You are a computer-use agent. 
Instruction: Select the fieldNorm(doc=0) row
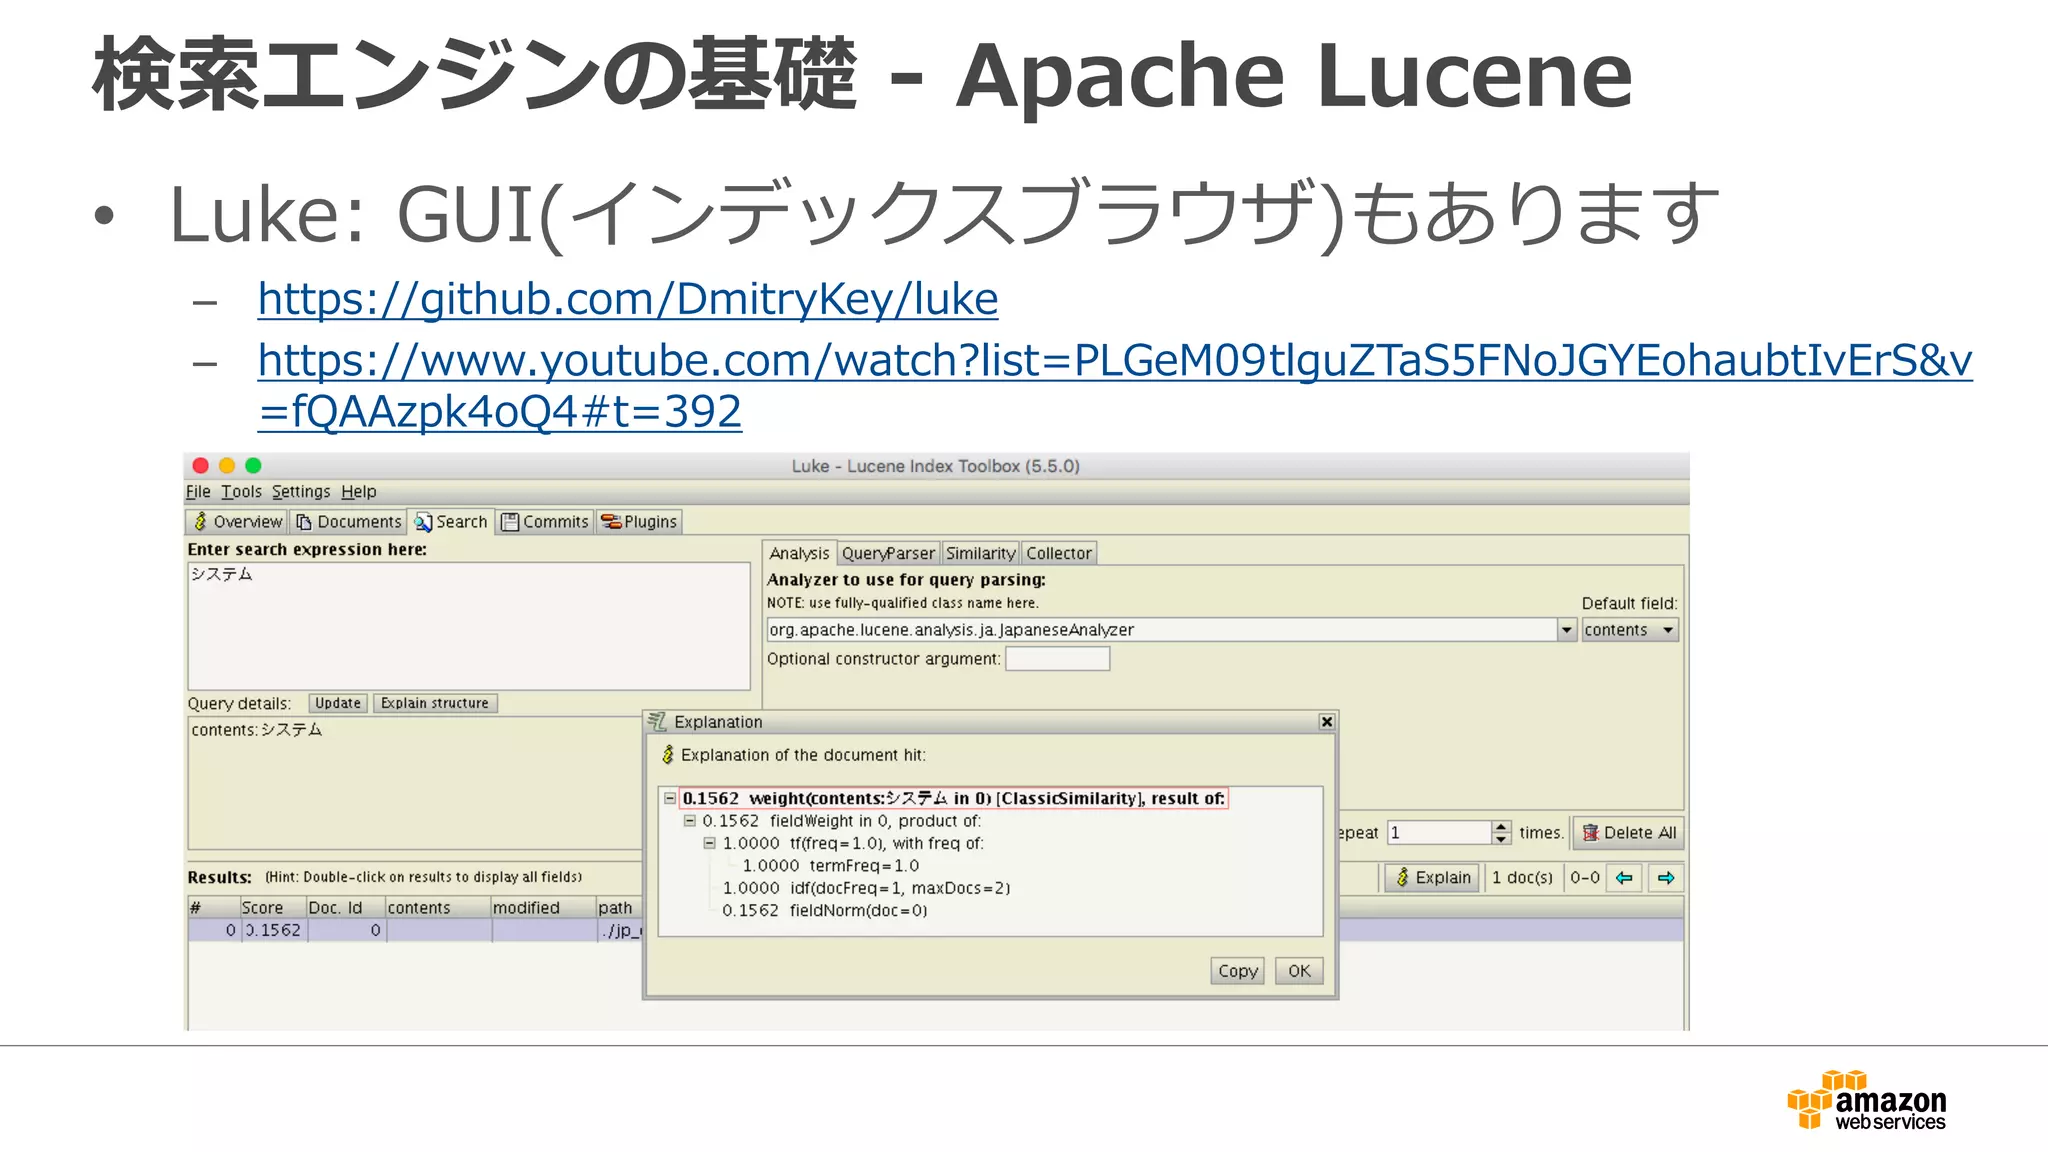click(824, 910)
